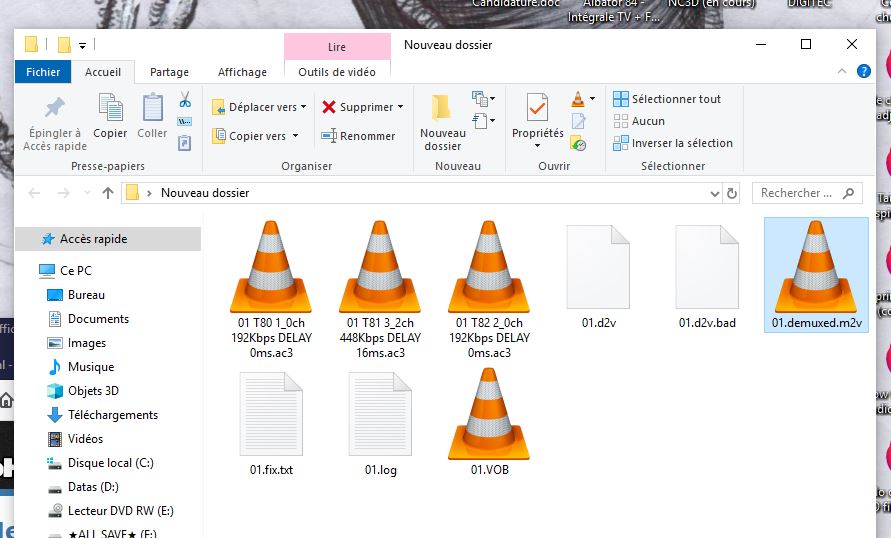Open the Accès facile dropdown icon
891x538 pixels.
pyautogui.click(x=483, y=121)
